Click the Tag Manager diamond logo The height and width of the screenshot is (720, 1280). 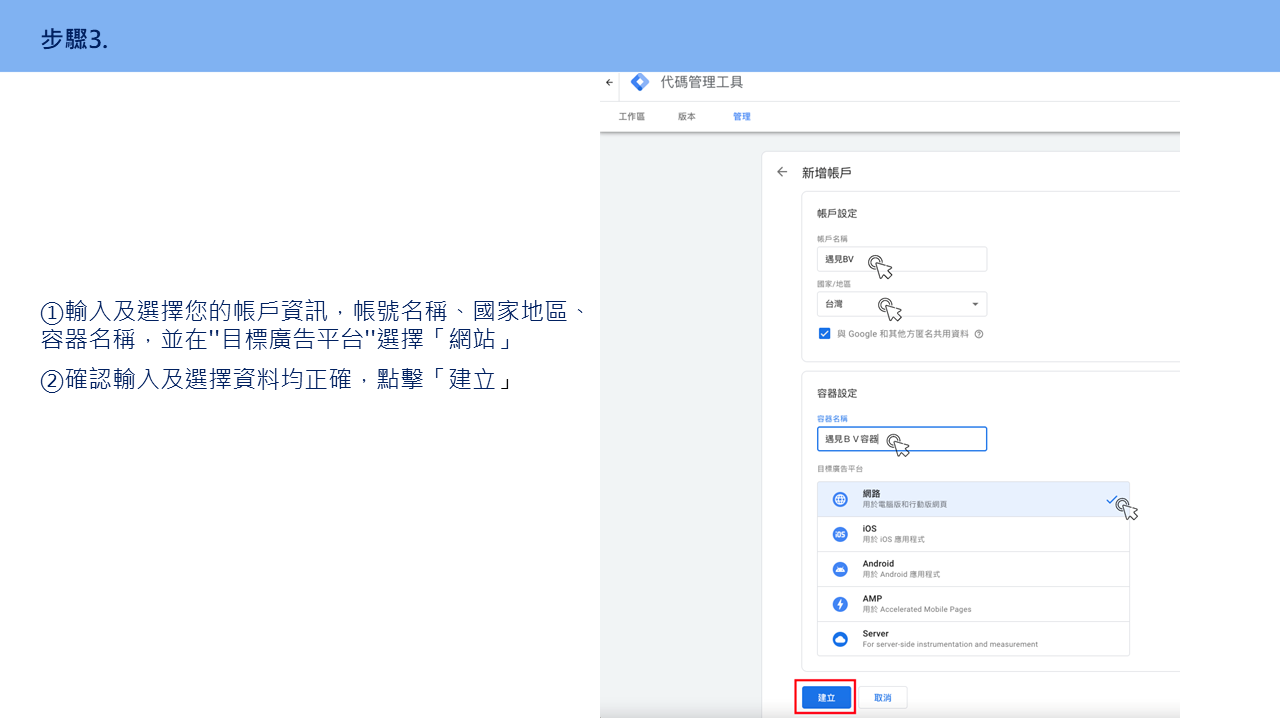(640, 82)
